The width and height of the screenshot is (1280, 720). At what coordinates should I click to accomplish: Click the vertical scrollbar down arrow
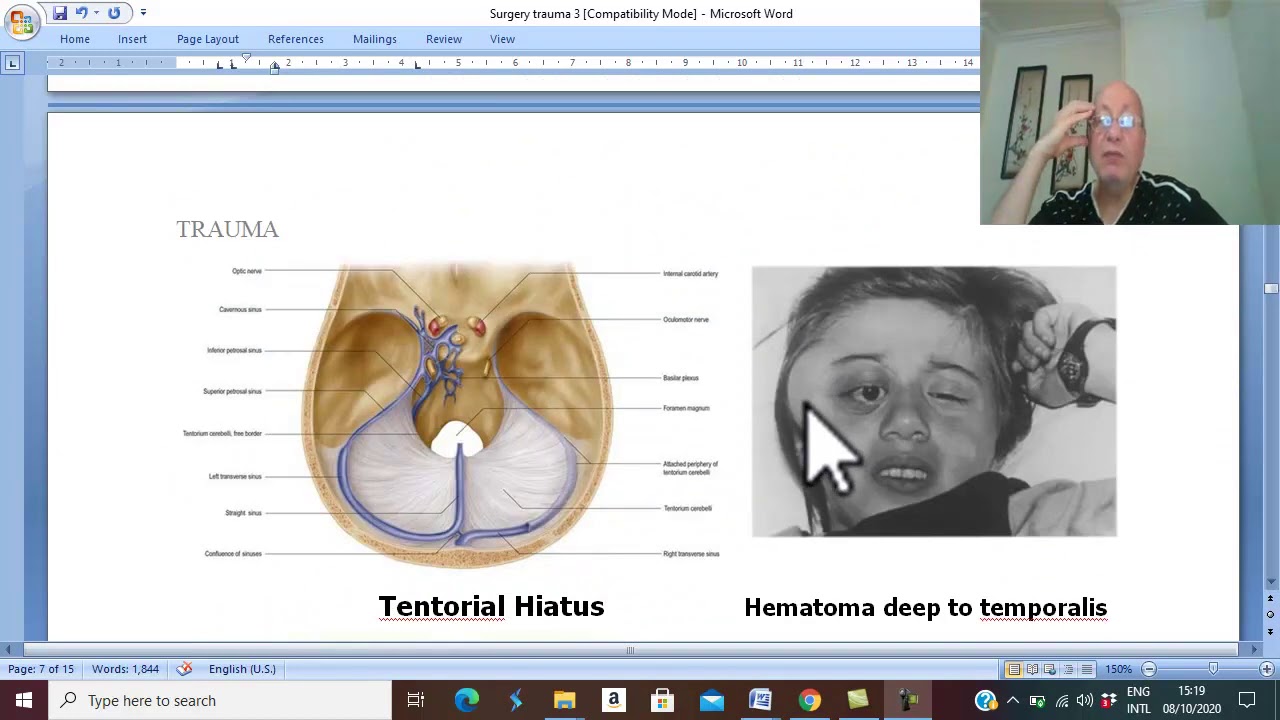(x=1271, y=583)
